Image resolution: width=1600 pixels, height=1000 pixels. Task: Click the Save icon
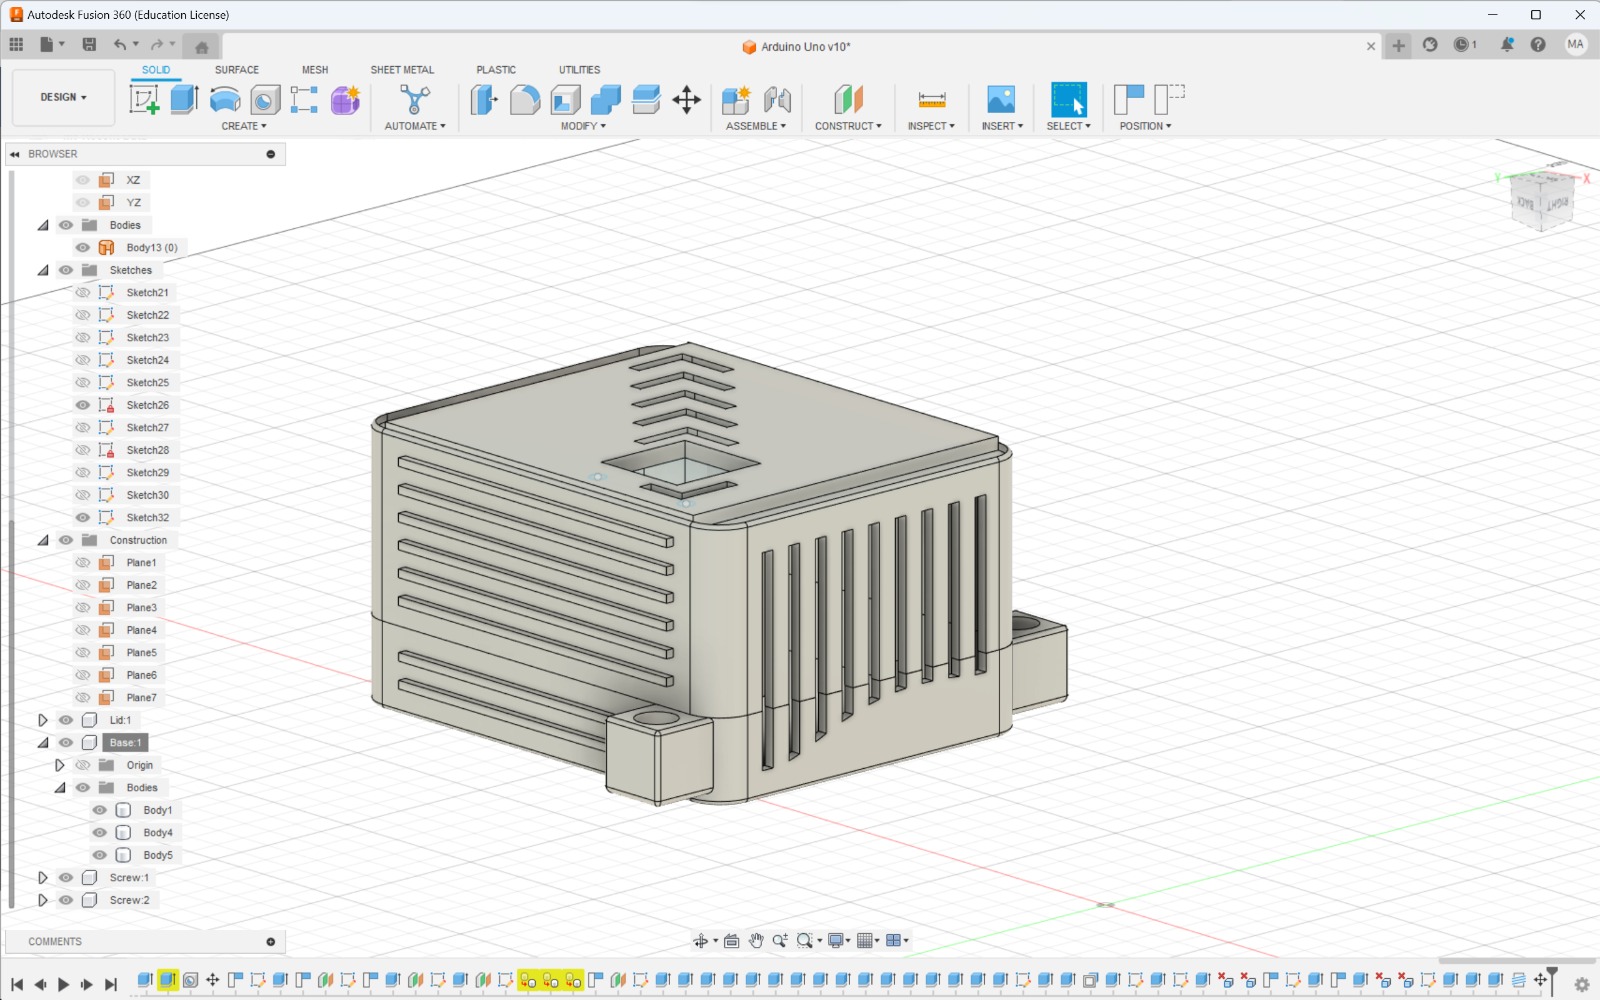click(x=89, y=44)
